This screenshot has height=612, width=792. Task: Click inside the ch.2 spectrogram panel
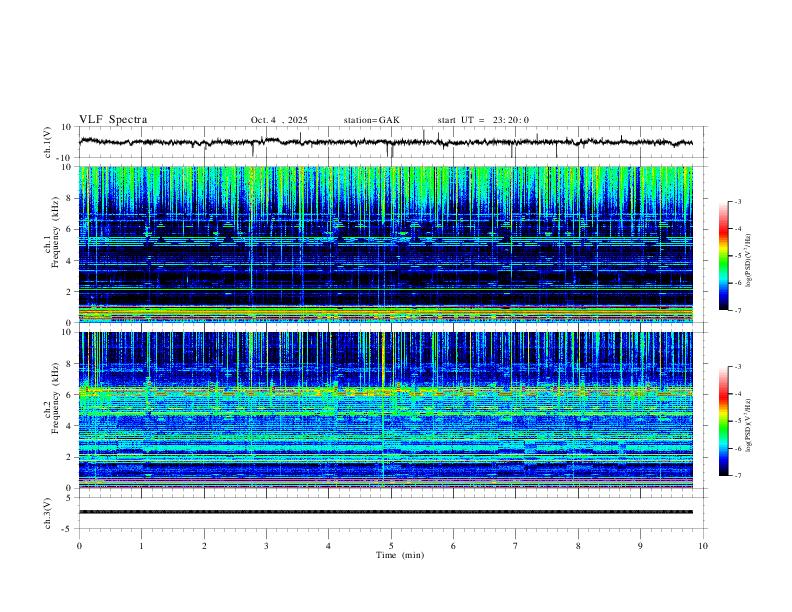386,410
